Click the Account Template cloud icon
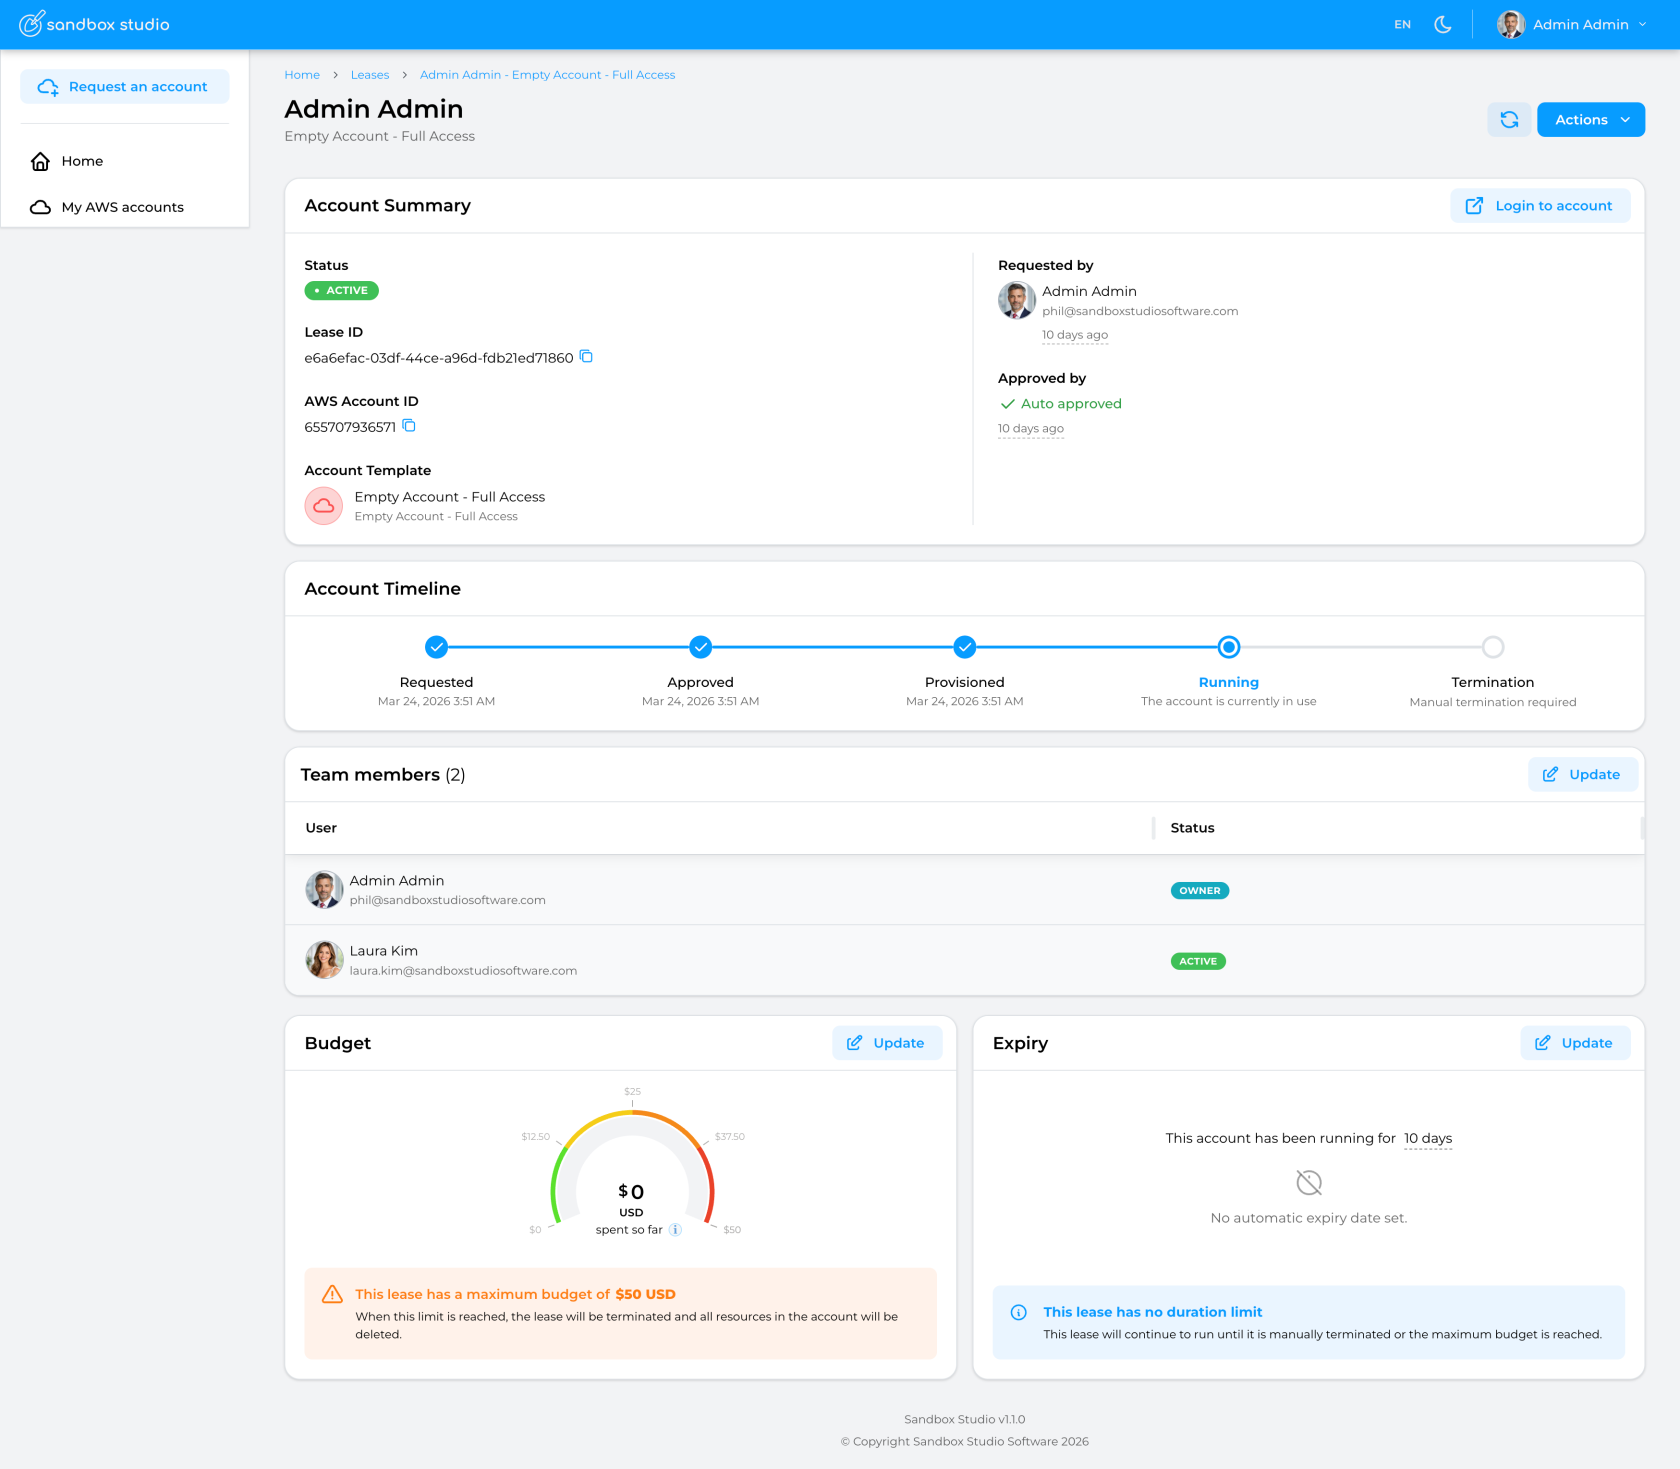 click(324, 506)
